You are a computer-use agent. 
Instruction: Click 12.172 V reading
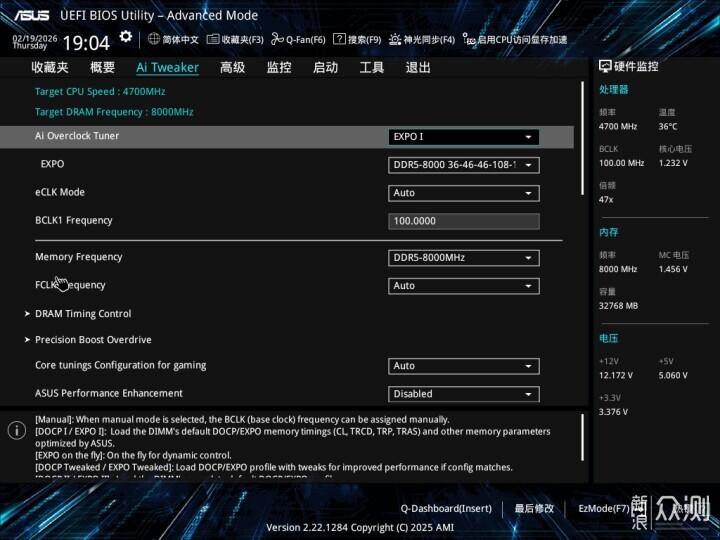pos(615,375)
